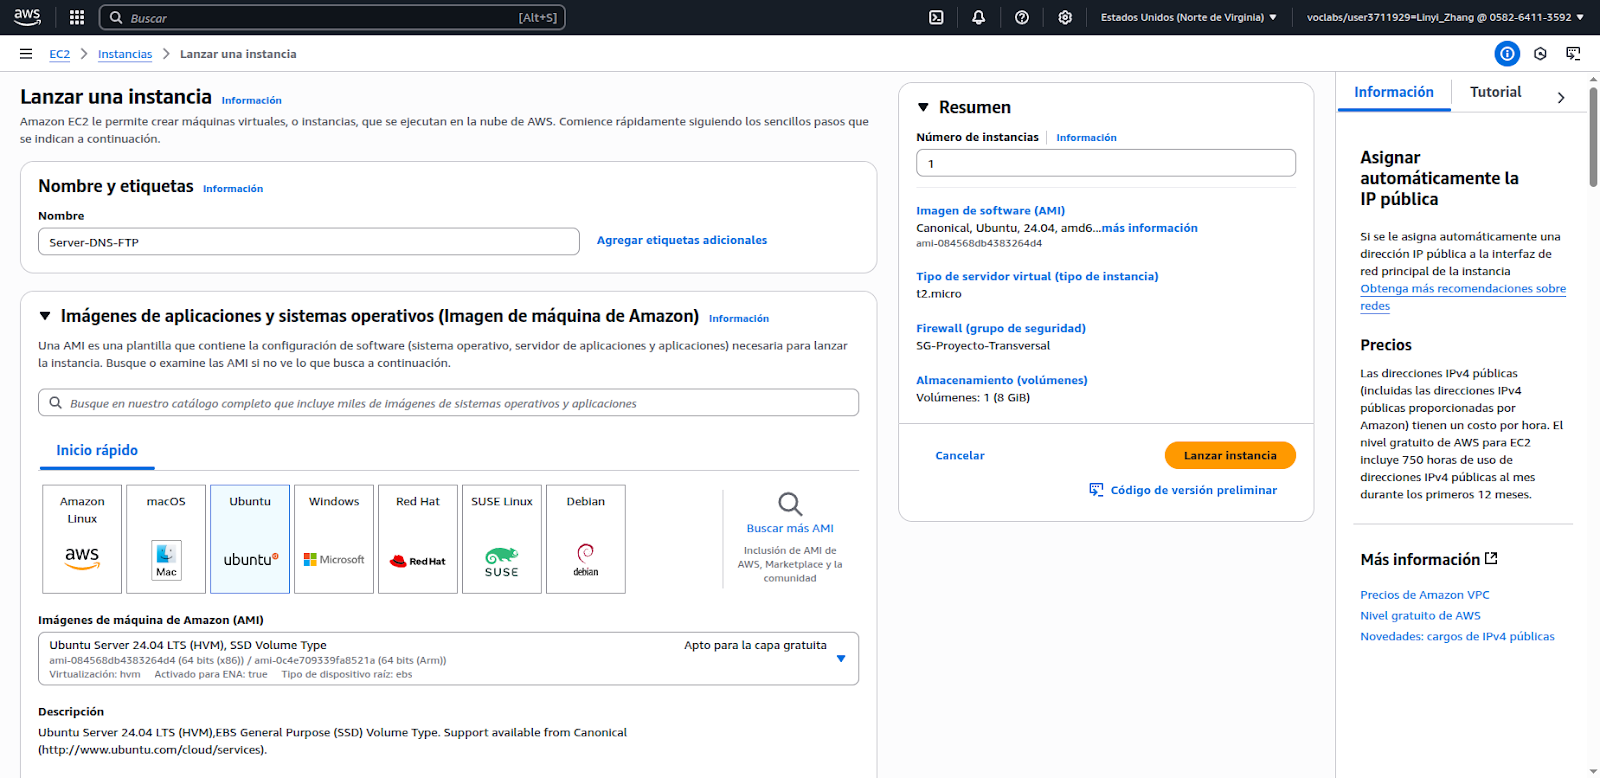1600x778 pixels.
Task: Switch to the Tutorial tab
Action: [x=1495, y=92]
